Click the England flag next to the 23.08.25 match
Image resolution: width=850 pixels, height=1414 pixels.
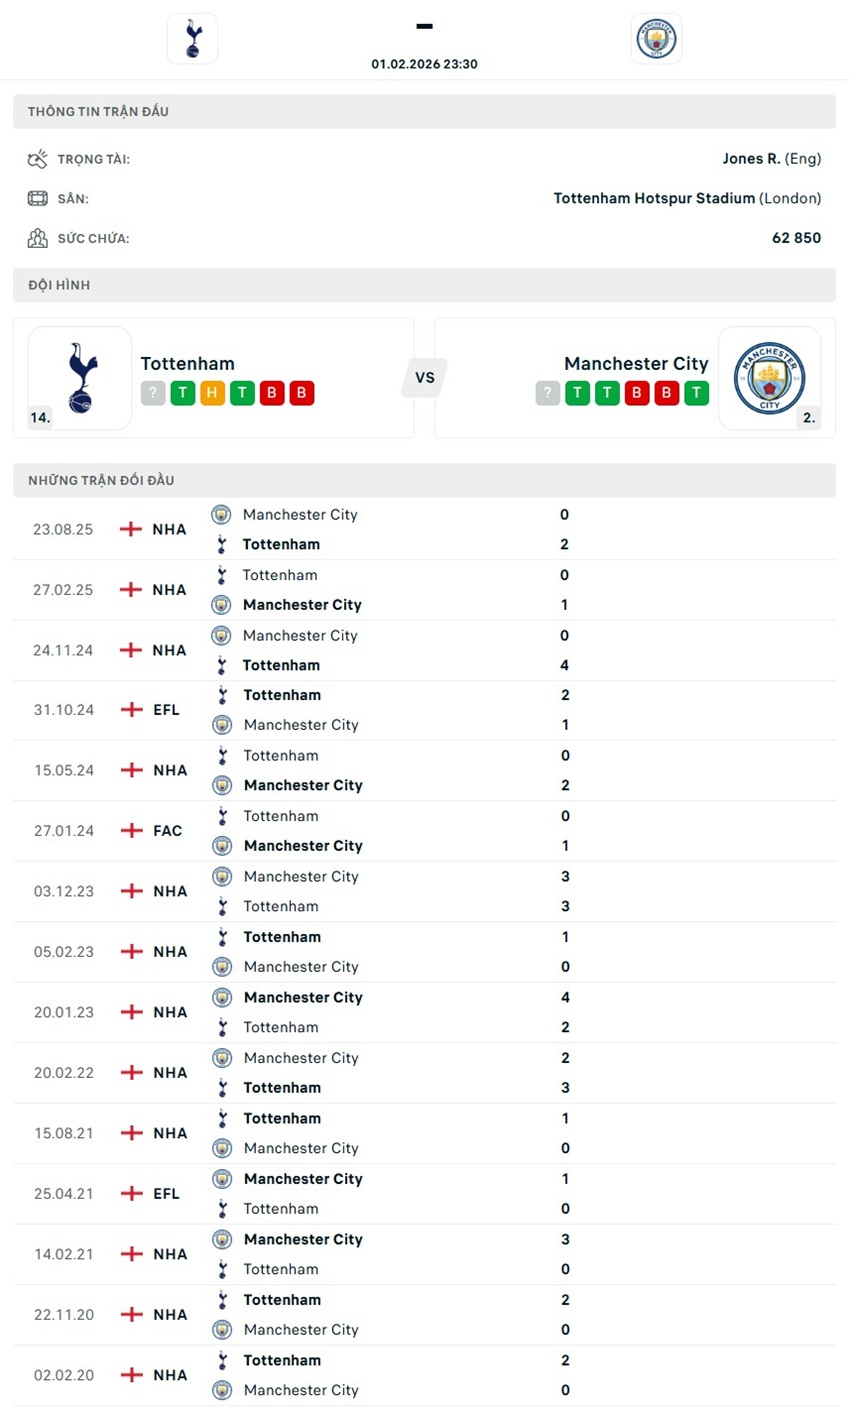click(x=131, y=529)
